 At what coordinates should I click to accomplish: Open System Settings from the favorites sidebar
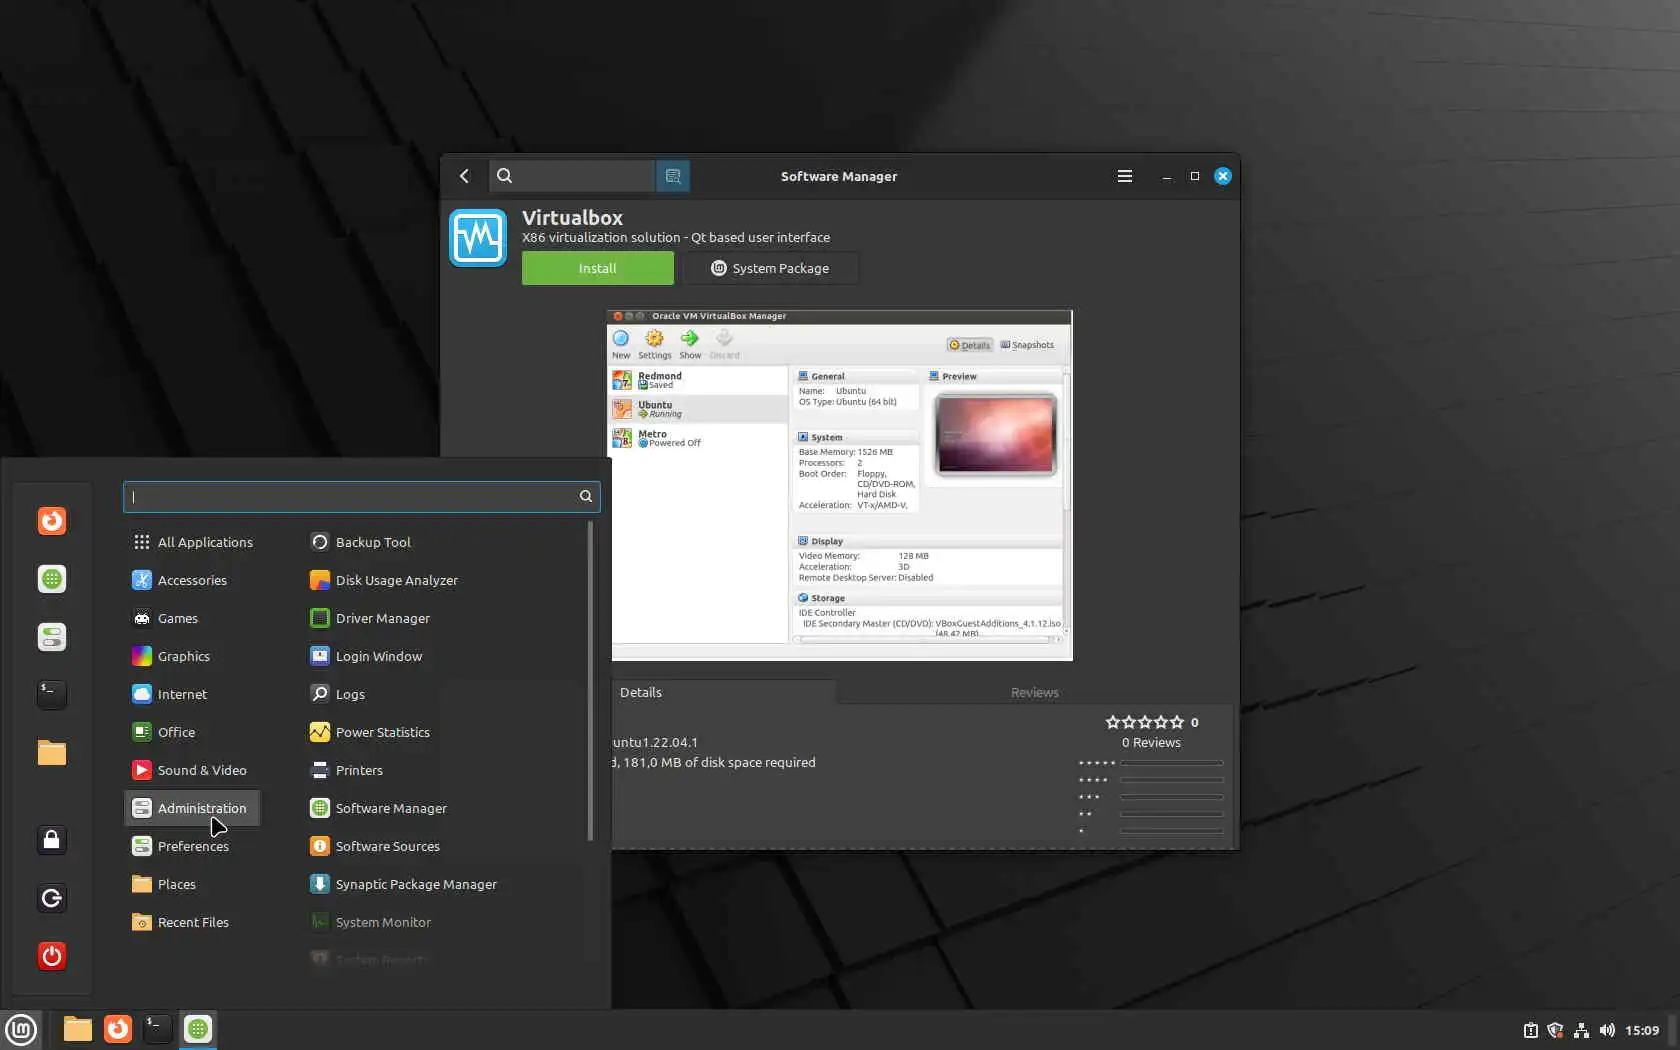coord(52,637)
